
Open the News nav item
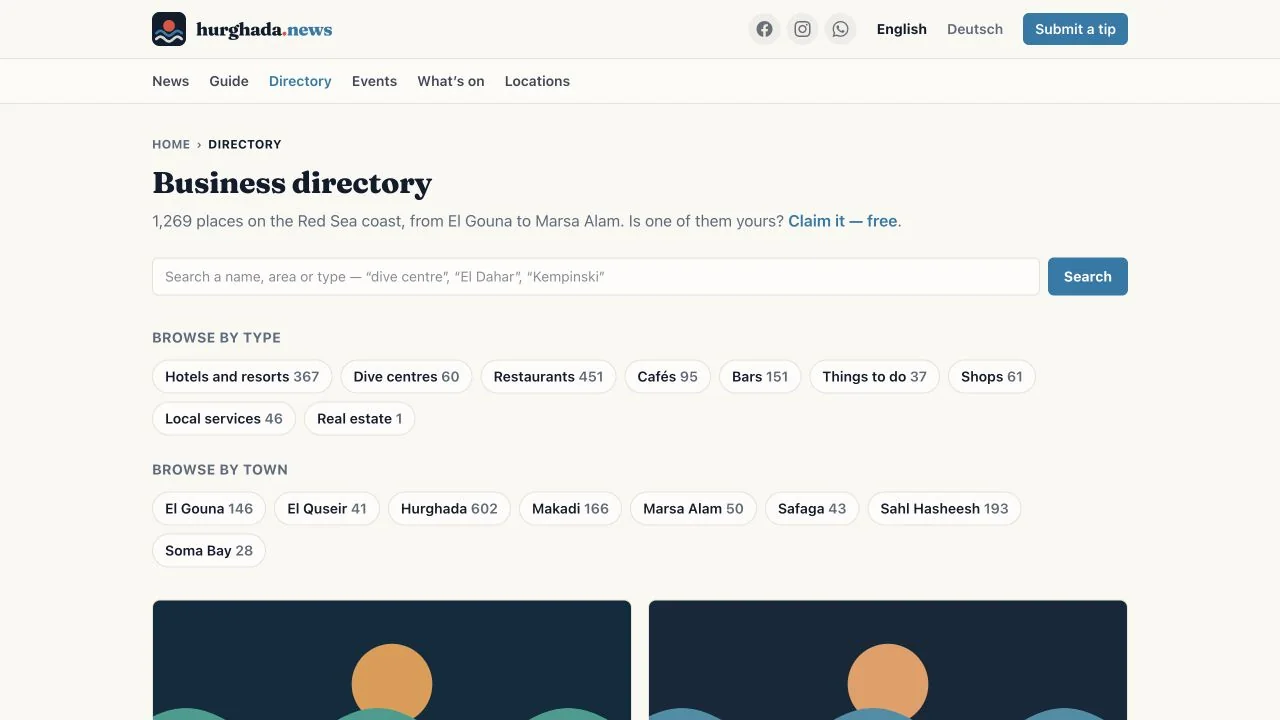[x=170, y=81]
